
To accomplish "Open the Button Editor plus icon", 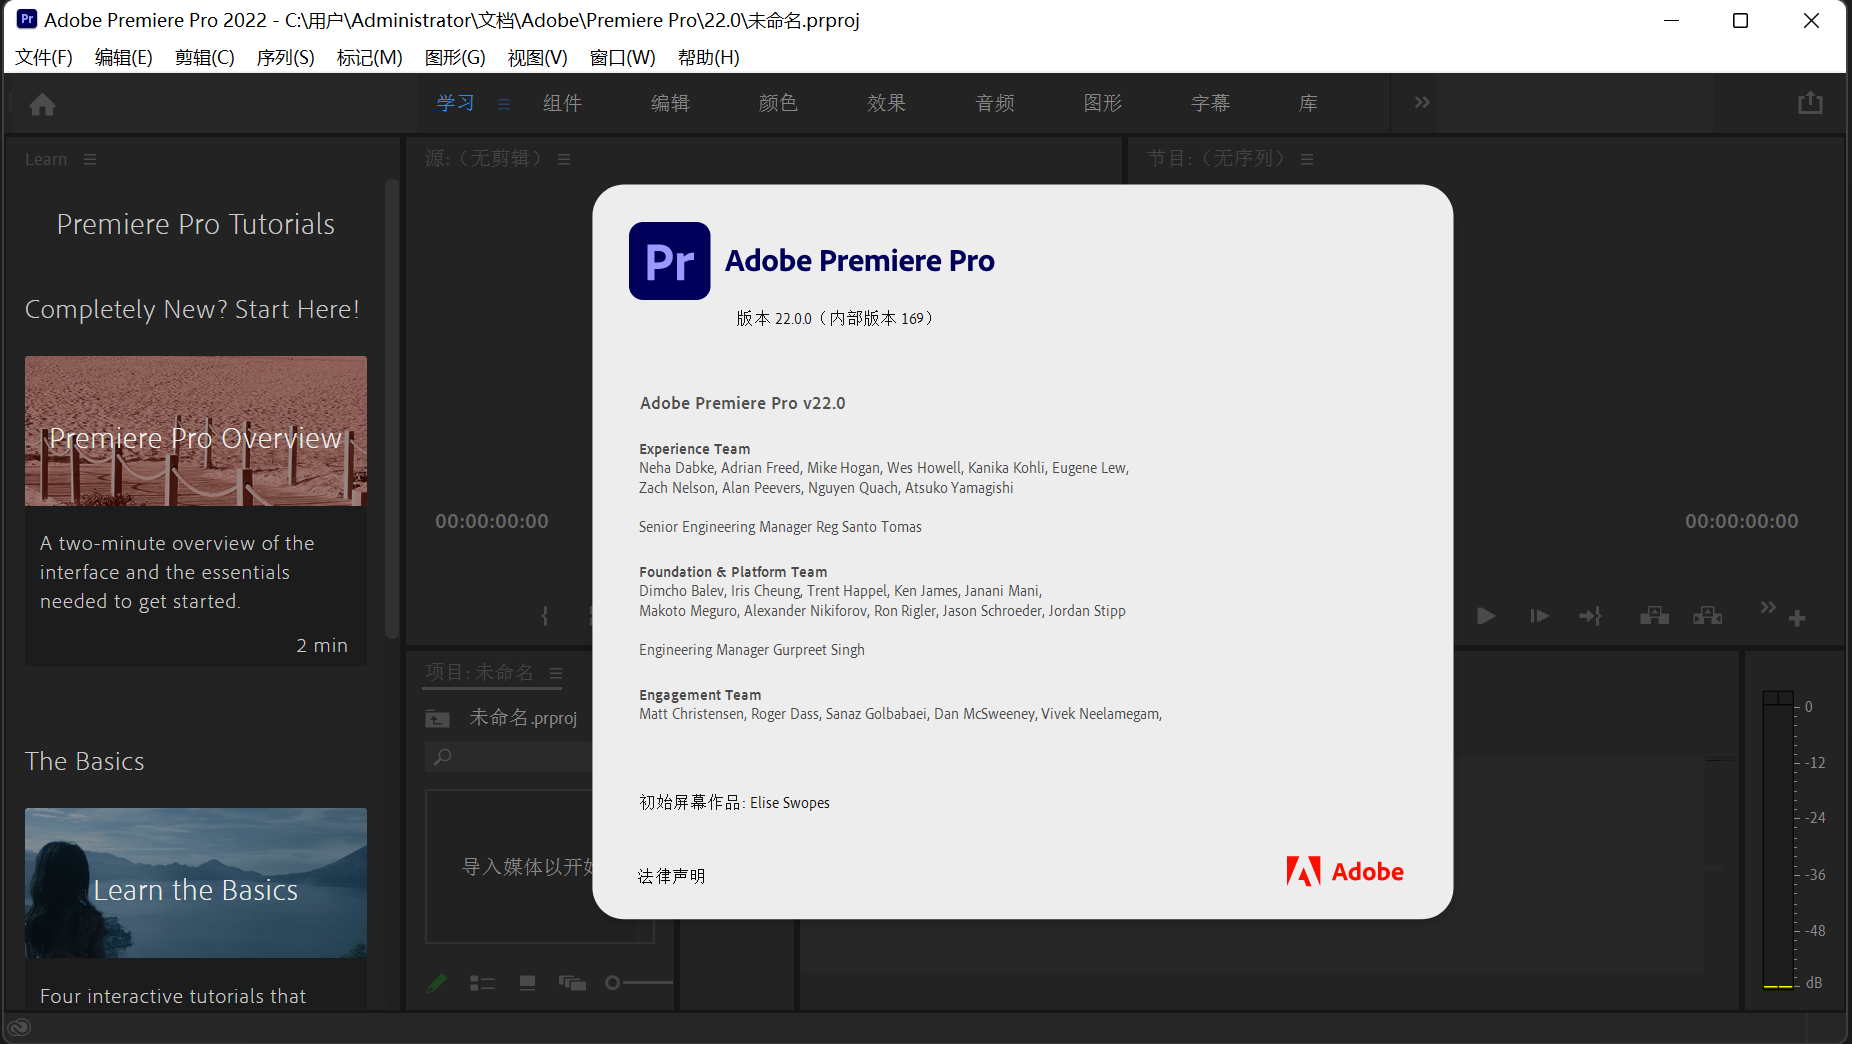I will point(1797,618).
